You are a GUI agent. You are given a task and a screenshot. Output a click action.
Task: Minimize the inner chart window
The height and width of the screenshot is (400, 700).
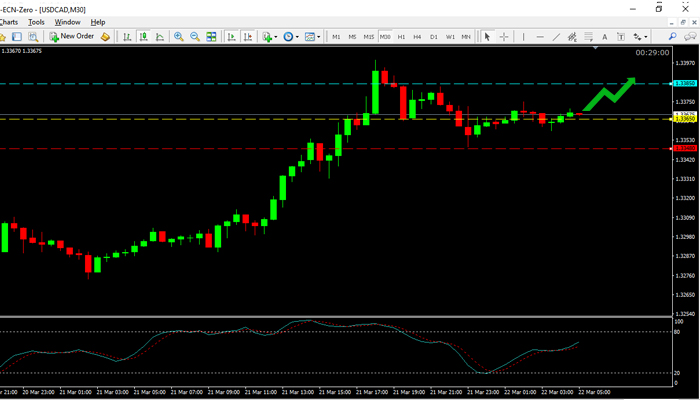[x=672, y=22]
